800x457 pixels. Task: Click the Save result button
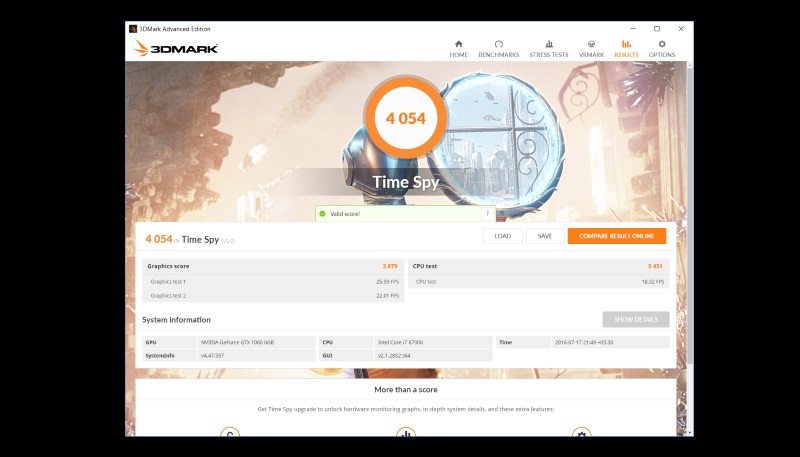pyautogui.click(x=545, y=236)
